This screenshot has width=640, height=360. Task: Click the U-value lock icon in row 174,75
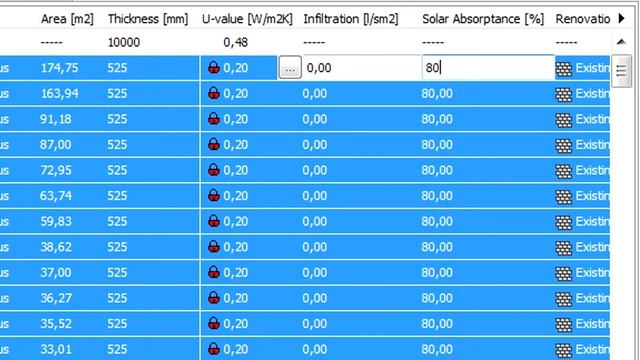point(214,67)
